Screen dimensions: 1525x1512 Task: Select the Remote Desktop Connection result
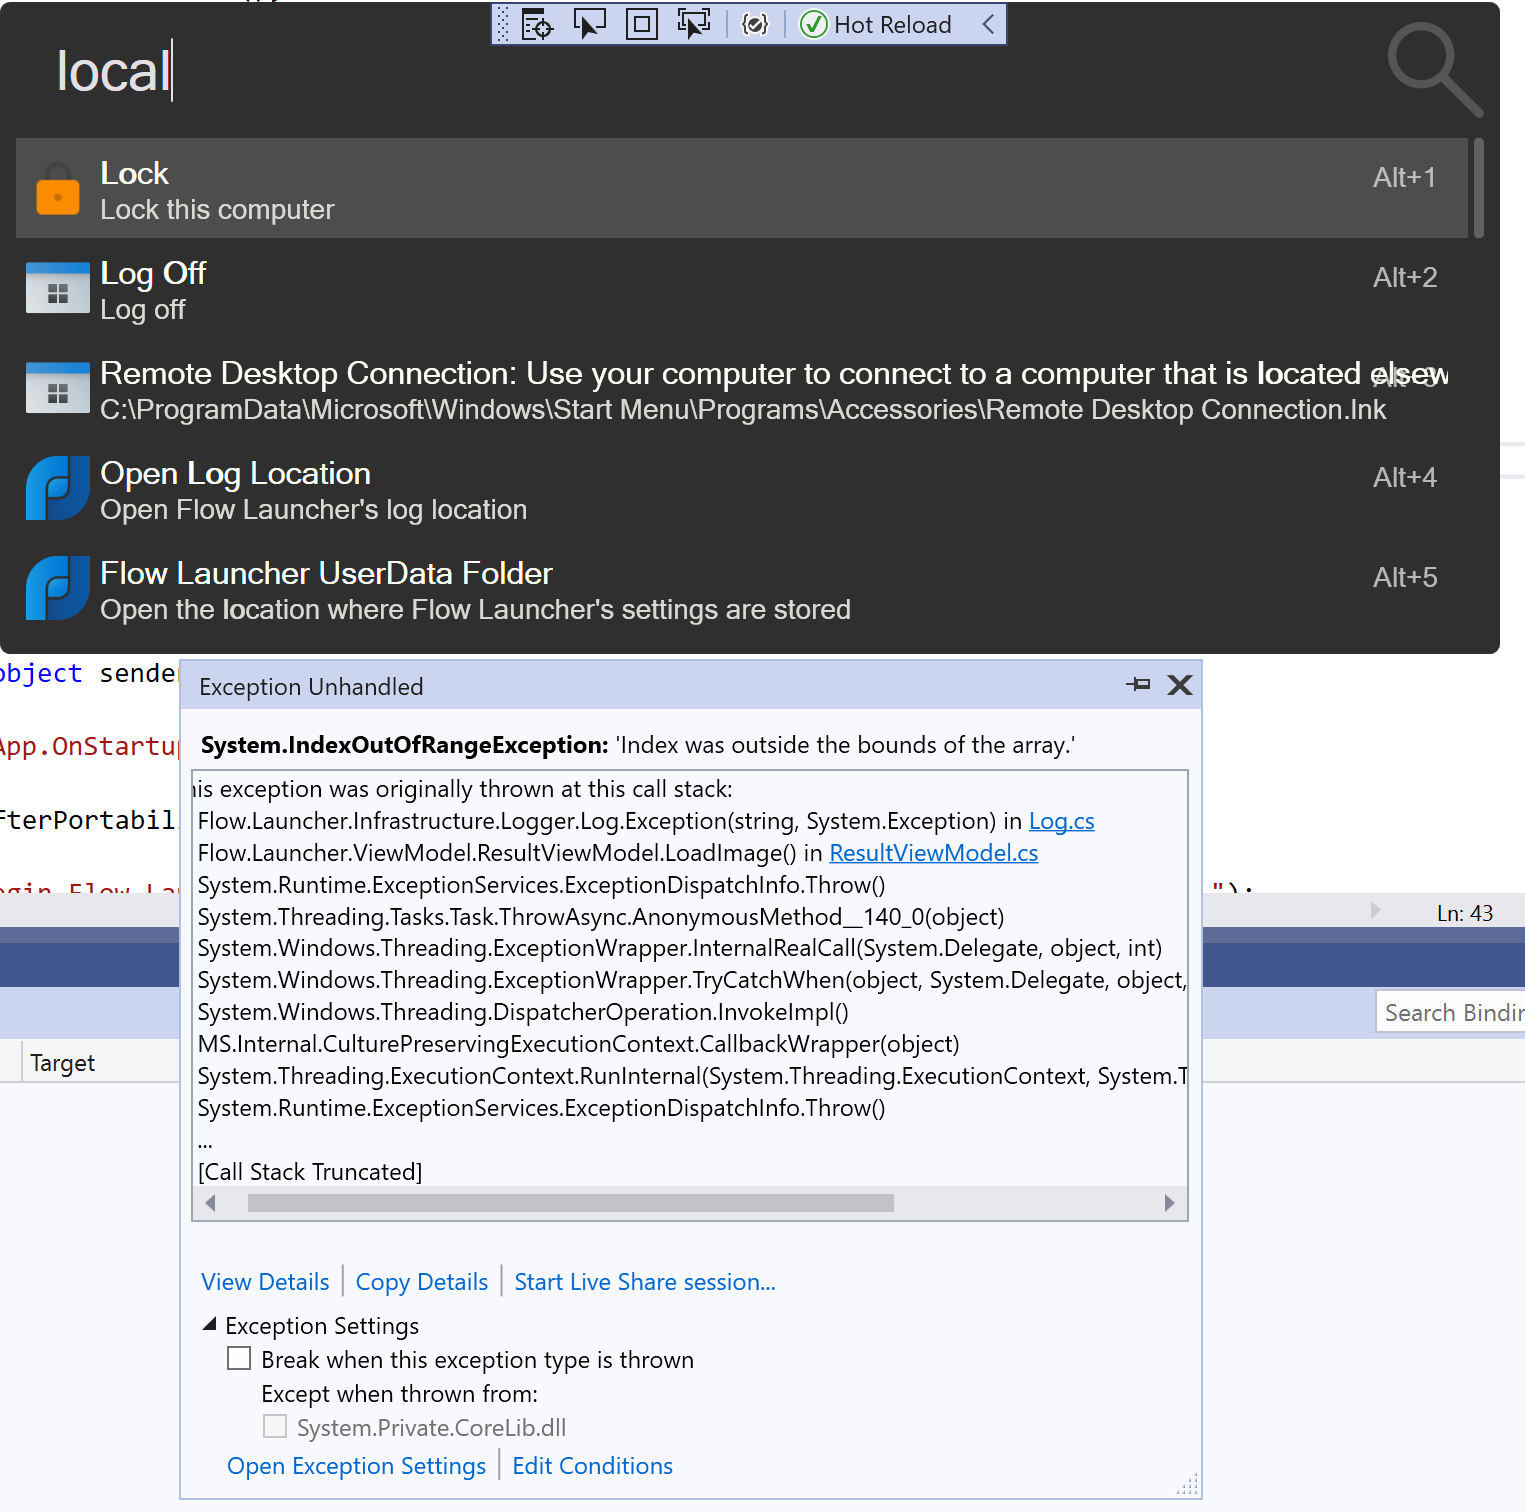(742, 388)
